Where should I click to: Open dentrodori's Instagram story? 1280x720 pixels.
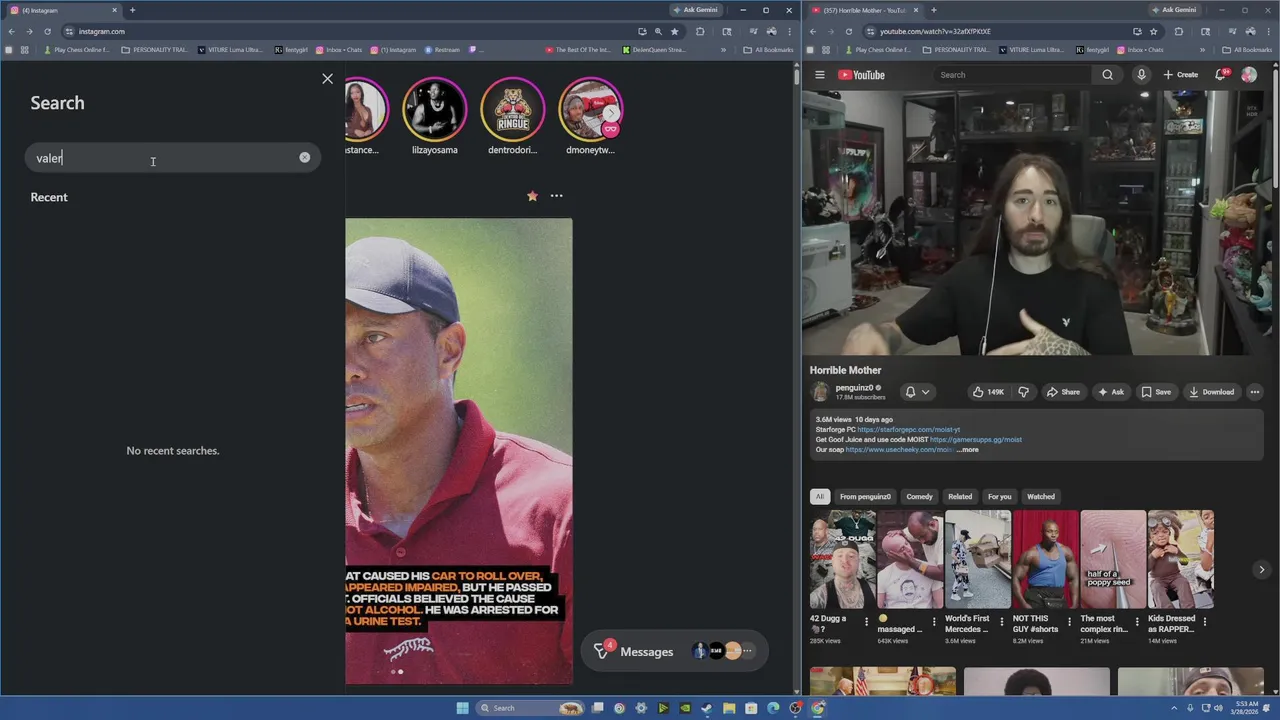click(512, 110)
